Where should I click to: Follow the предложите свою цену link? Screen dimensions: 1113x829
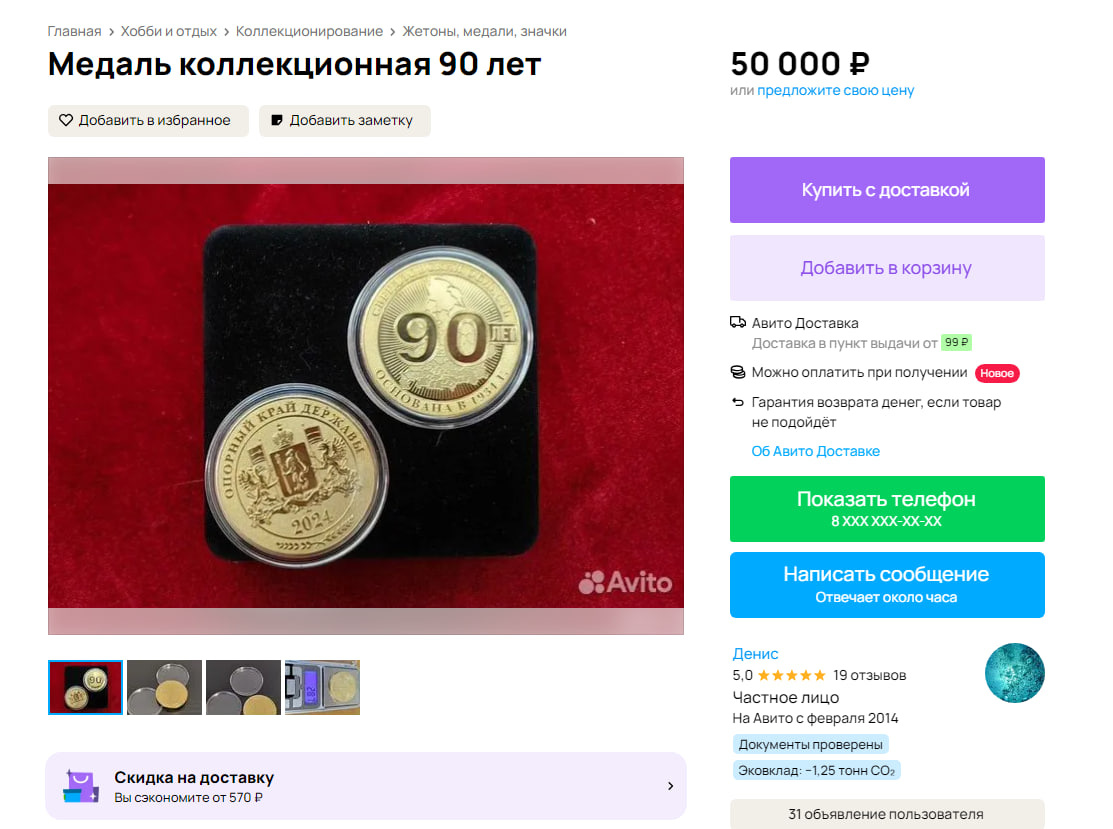click(835, 90)
